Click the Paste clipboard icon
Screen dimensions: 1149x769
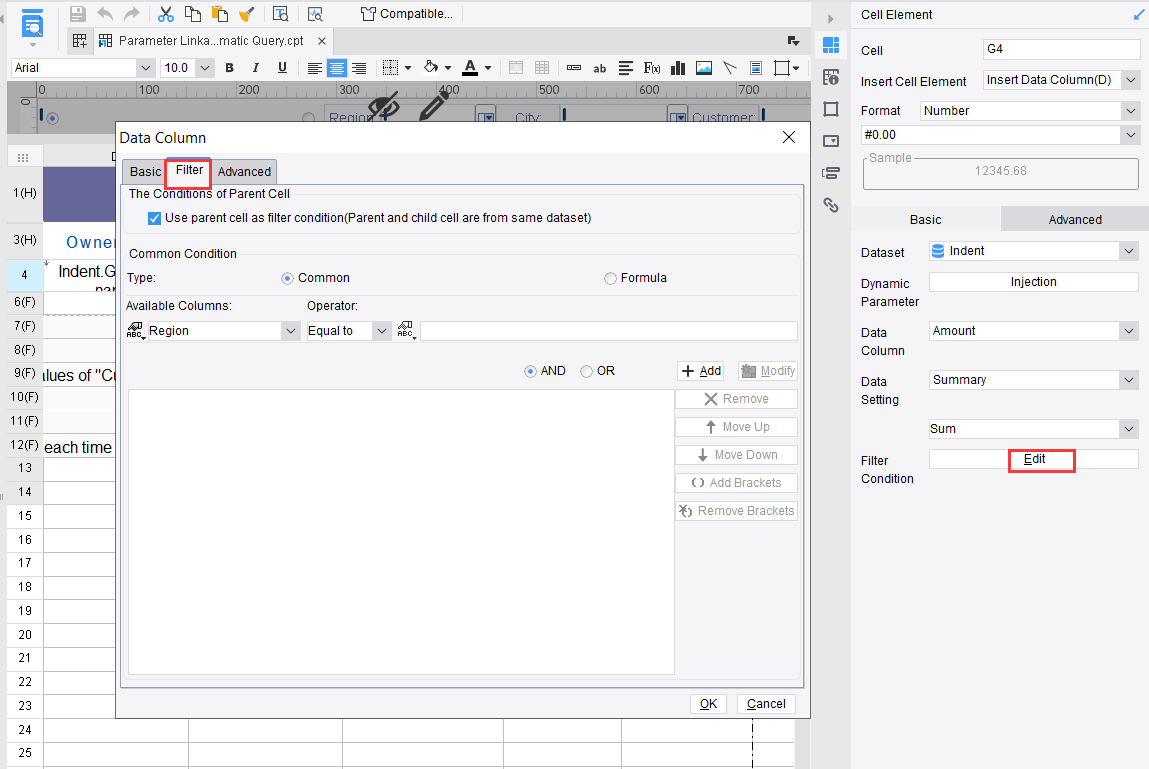click(219, 13)
